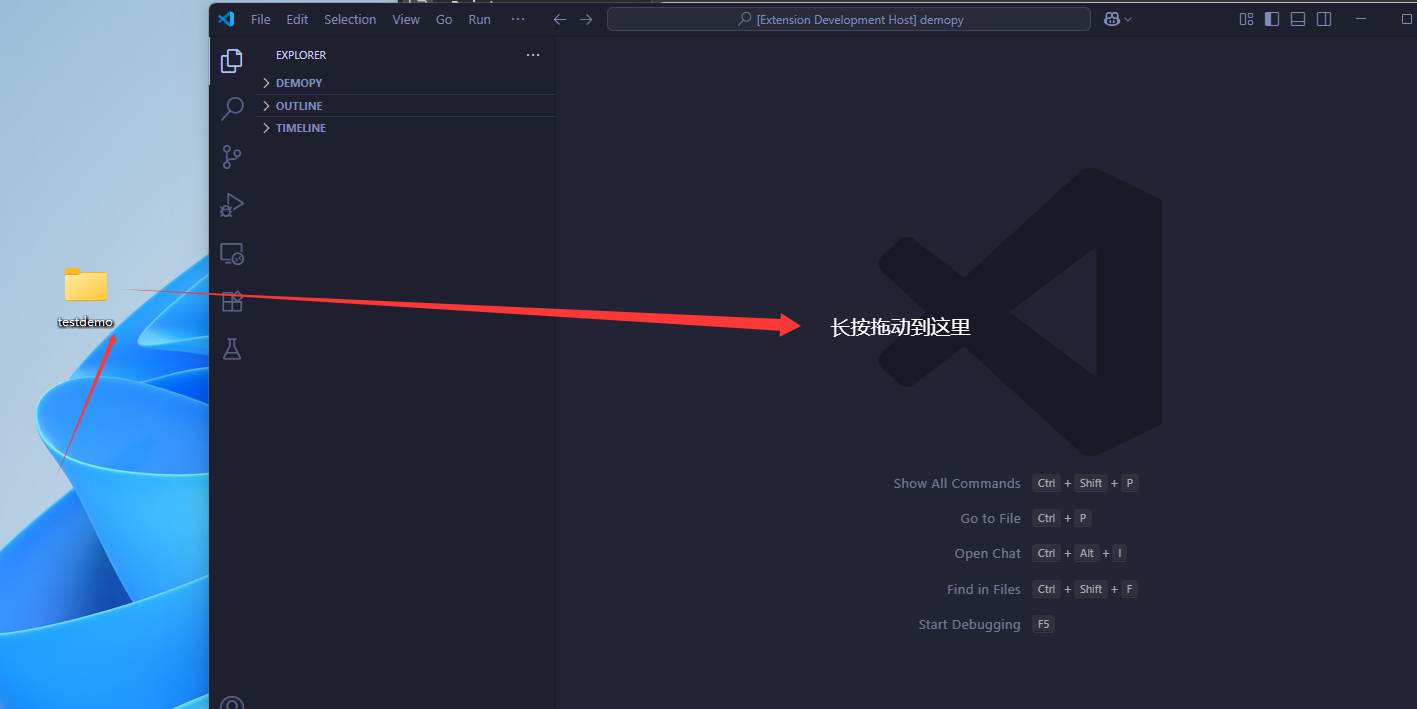Open the Explorer view in the activity bar

pos(232,61)
